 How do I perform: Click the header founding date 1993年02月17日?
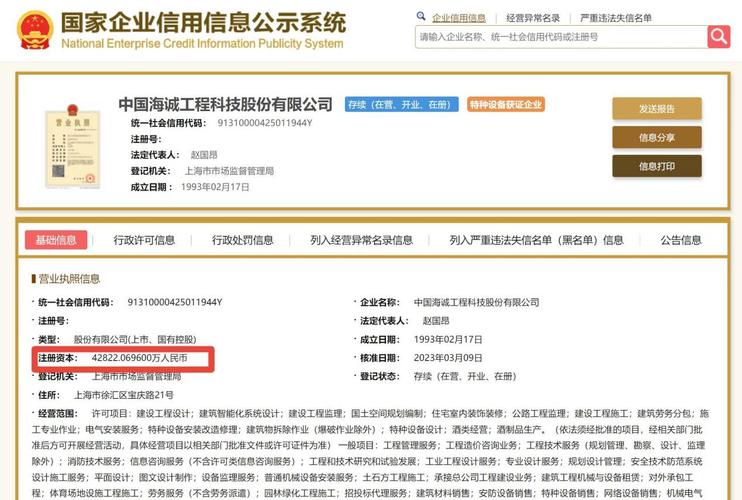215,187
